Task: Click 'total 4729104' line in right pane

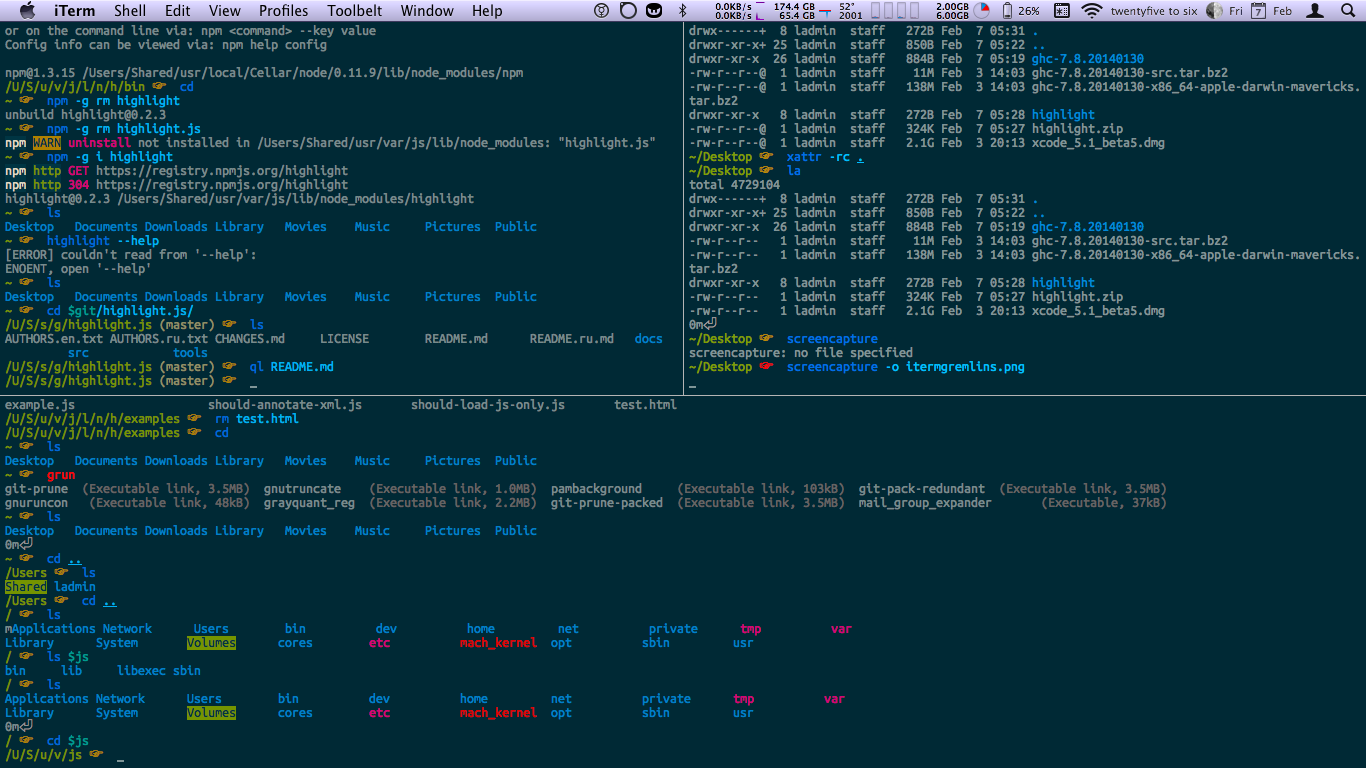Action: pos(735,185)
